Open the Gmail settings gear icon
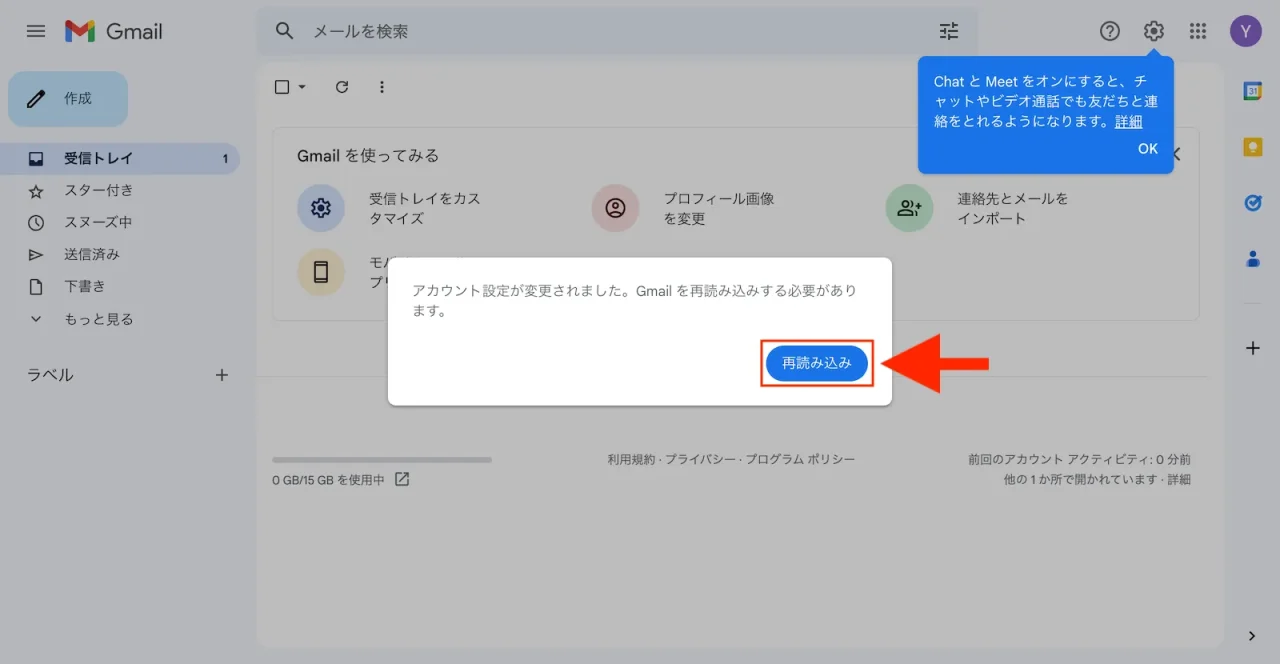 [x=1153, y=31]
